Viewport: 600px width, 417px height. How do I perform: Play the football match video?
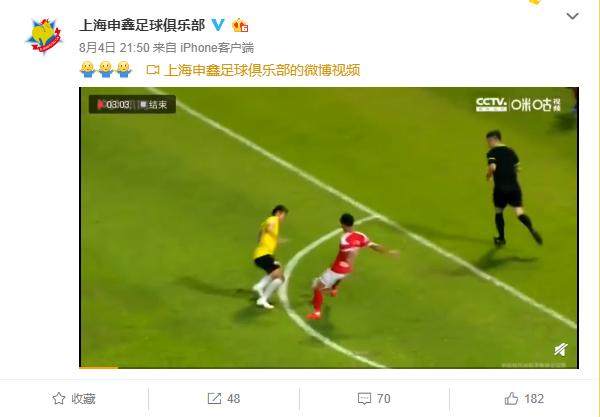pyautogui.click(x=329, y=228)
